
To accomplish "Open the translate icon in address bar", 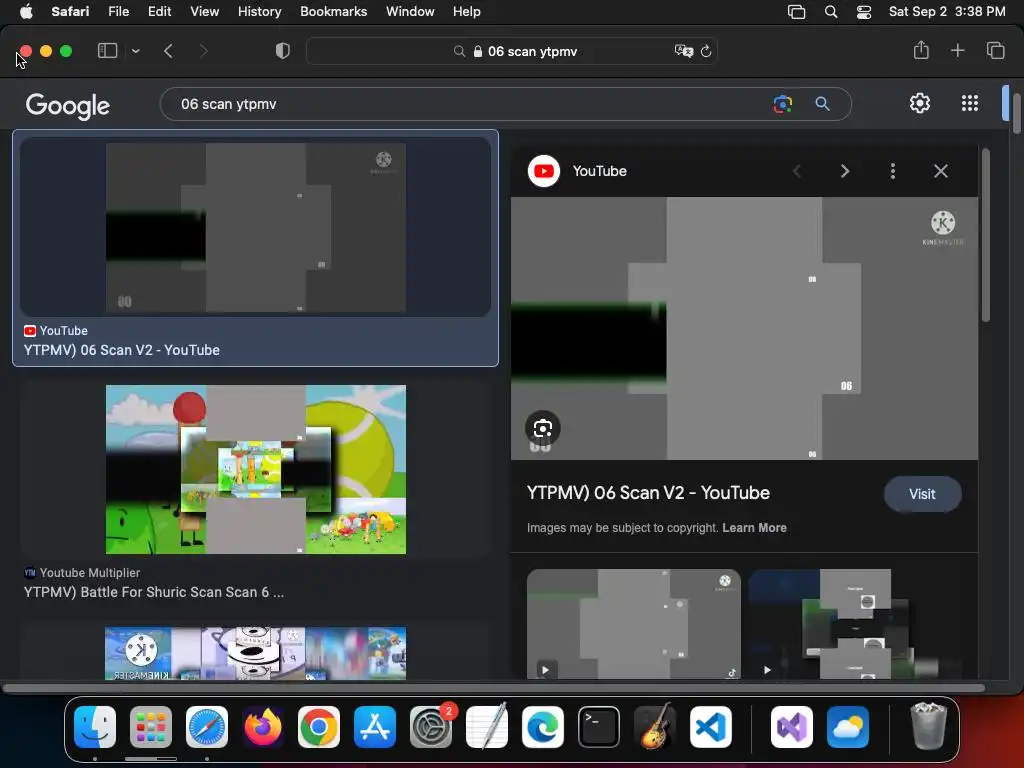I will pyautogui.click(x=683, y=51).
